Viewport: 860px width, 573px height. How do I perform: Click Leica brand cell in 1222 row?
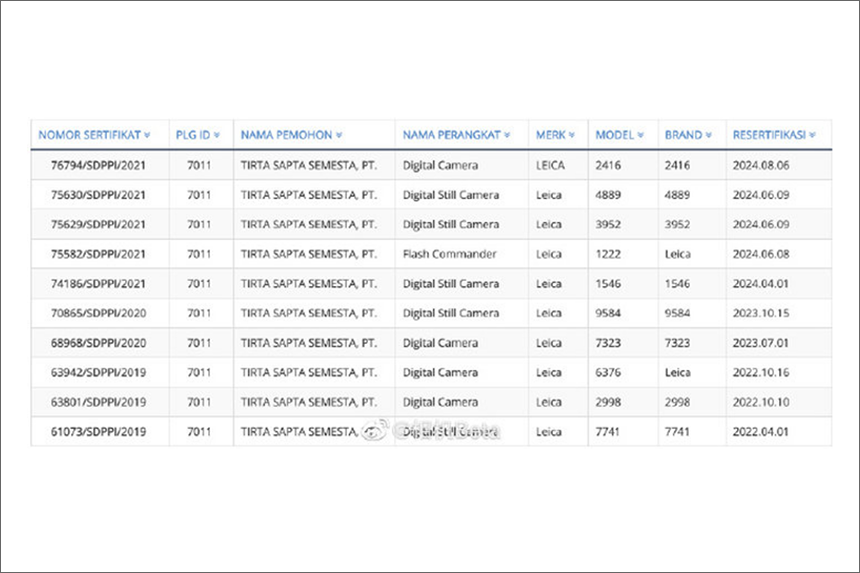point(677,254)
